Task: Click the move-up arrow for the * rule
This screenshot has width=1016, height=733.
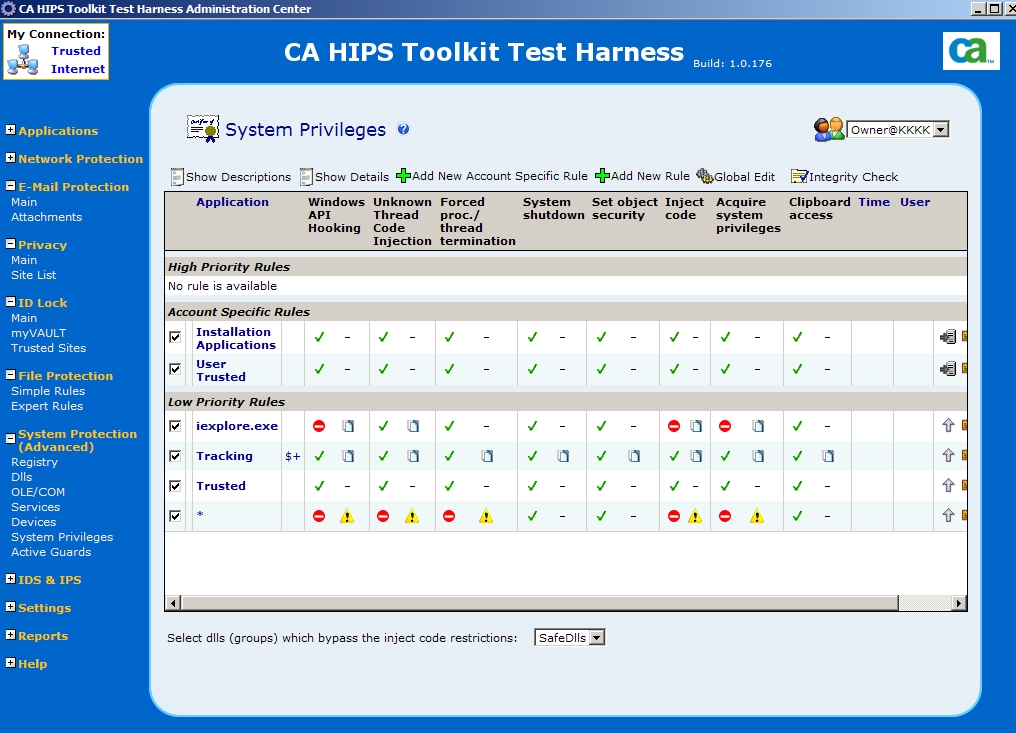Action: tap(948, 515)
